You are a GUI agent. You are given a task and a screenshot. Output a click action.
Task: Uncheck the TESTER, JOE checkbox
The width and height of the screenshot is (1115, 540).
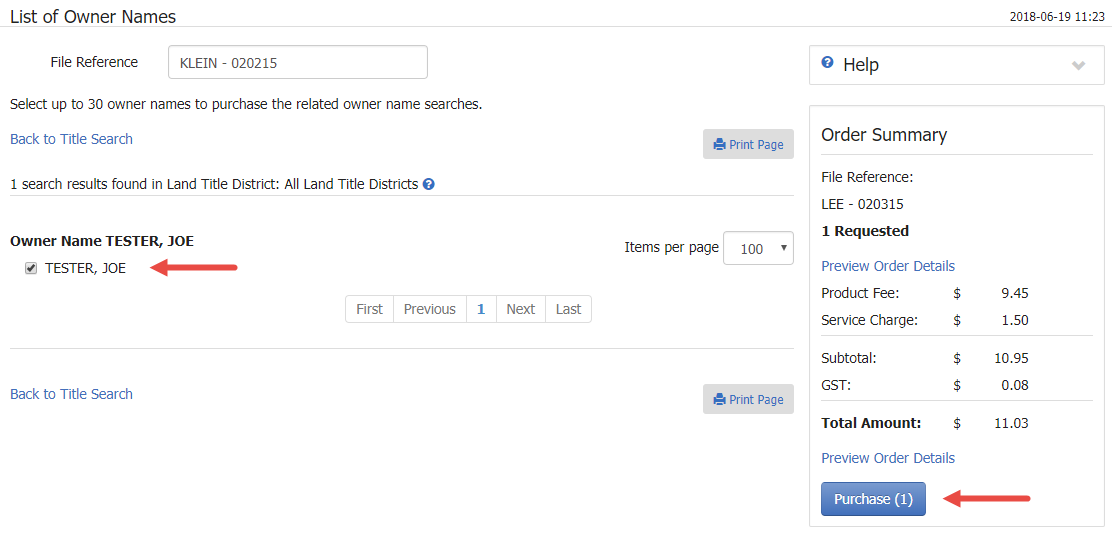(31, 268)
